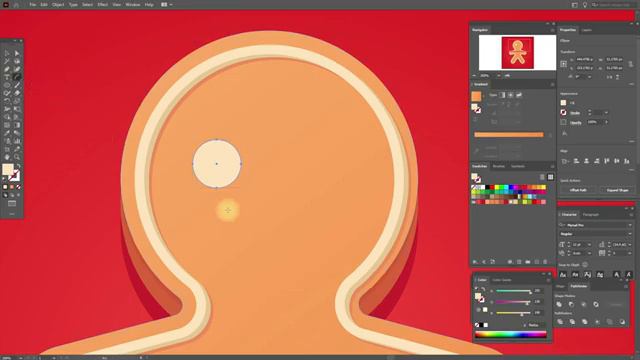Open the Object menu
The height and width of the screenshot is (360, 640).
coord(58,4)
